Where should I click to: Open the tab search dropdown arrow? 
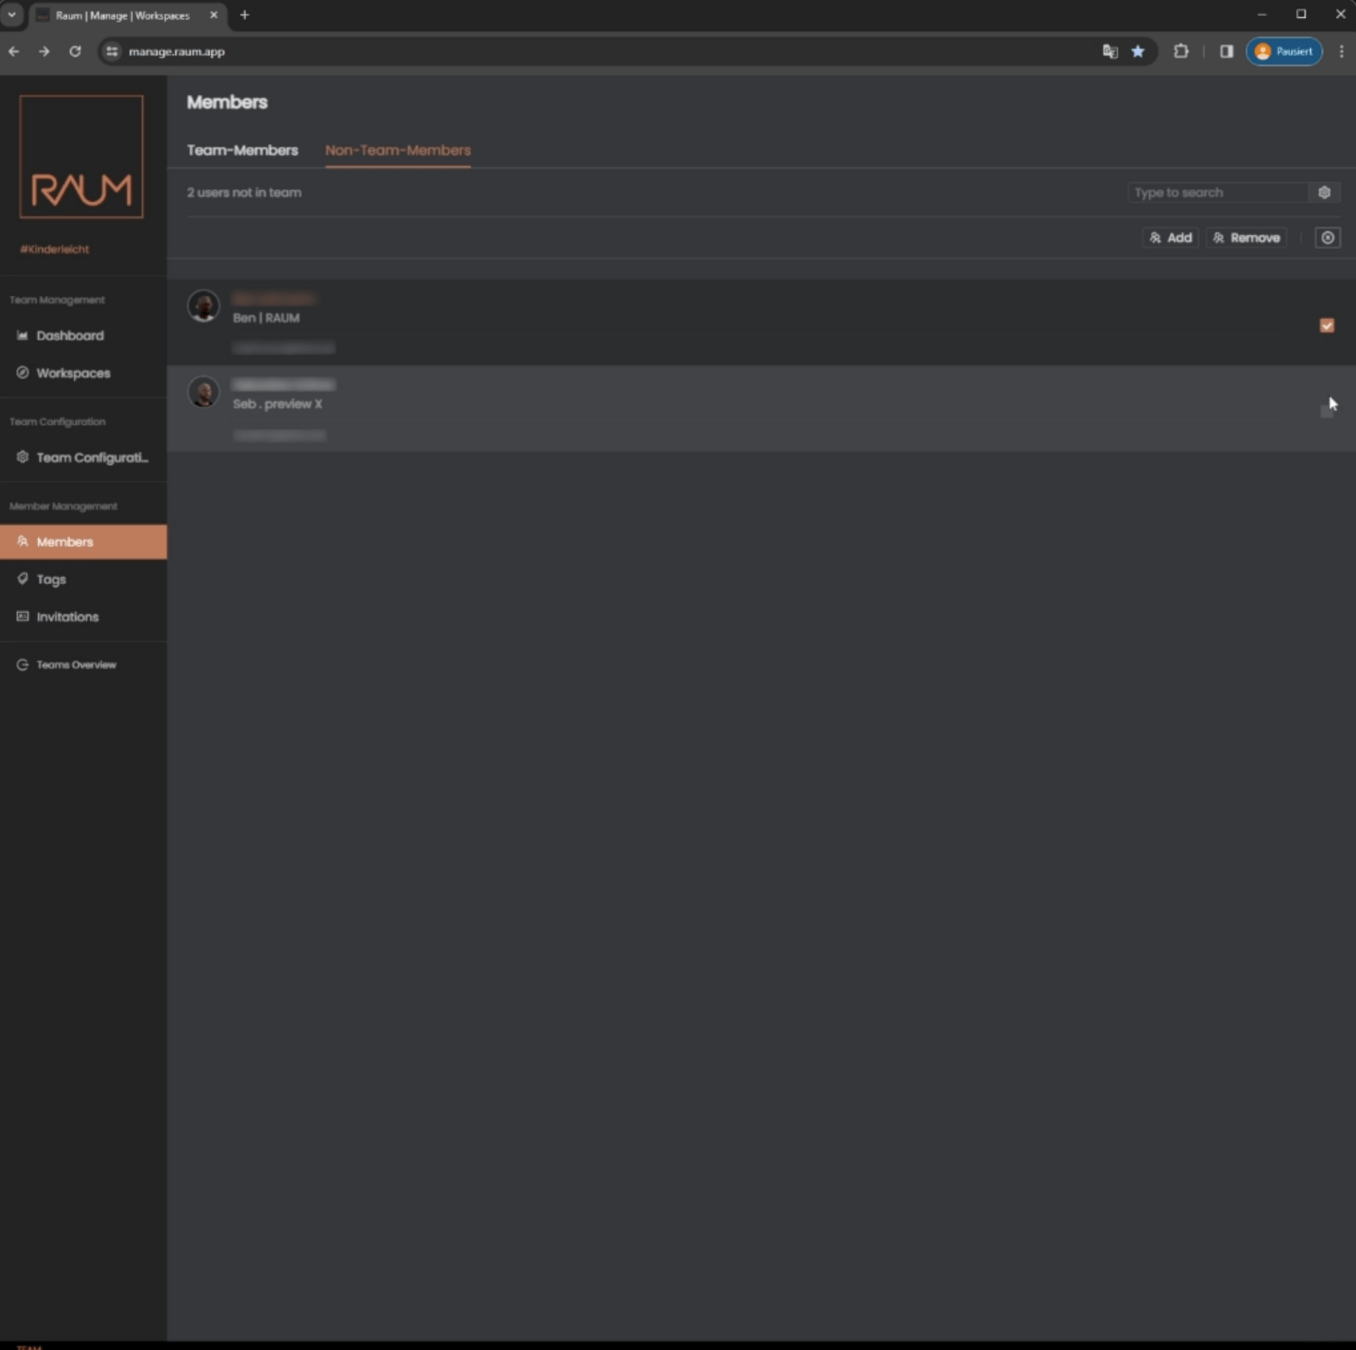12,15
